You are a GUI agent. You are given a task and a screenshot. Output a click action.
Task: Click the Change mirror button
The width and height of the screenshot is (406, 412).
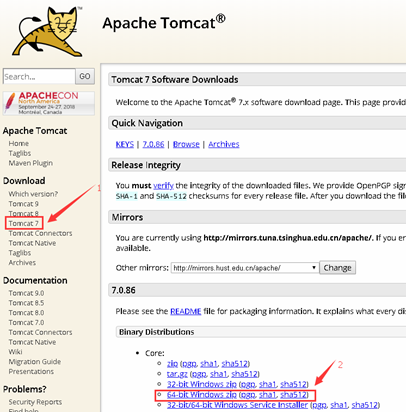[337, 268]
